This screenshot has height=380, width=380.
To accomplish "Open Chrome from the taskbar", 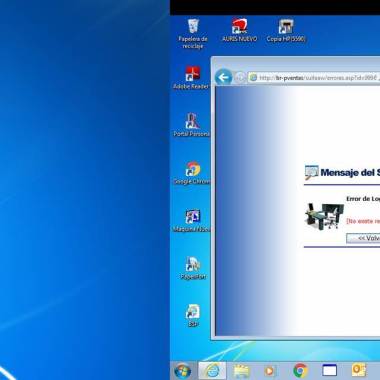I will (x=300, y=371).
